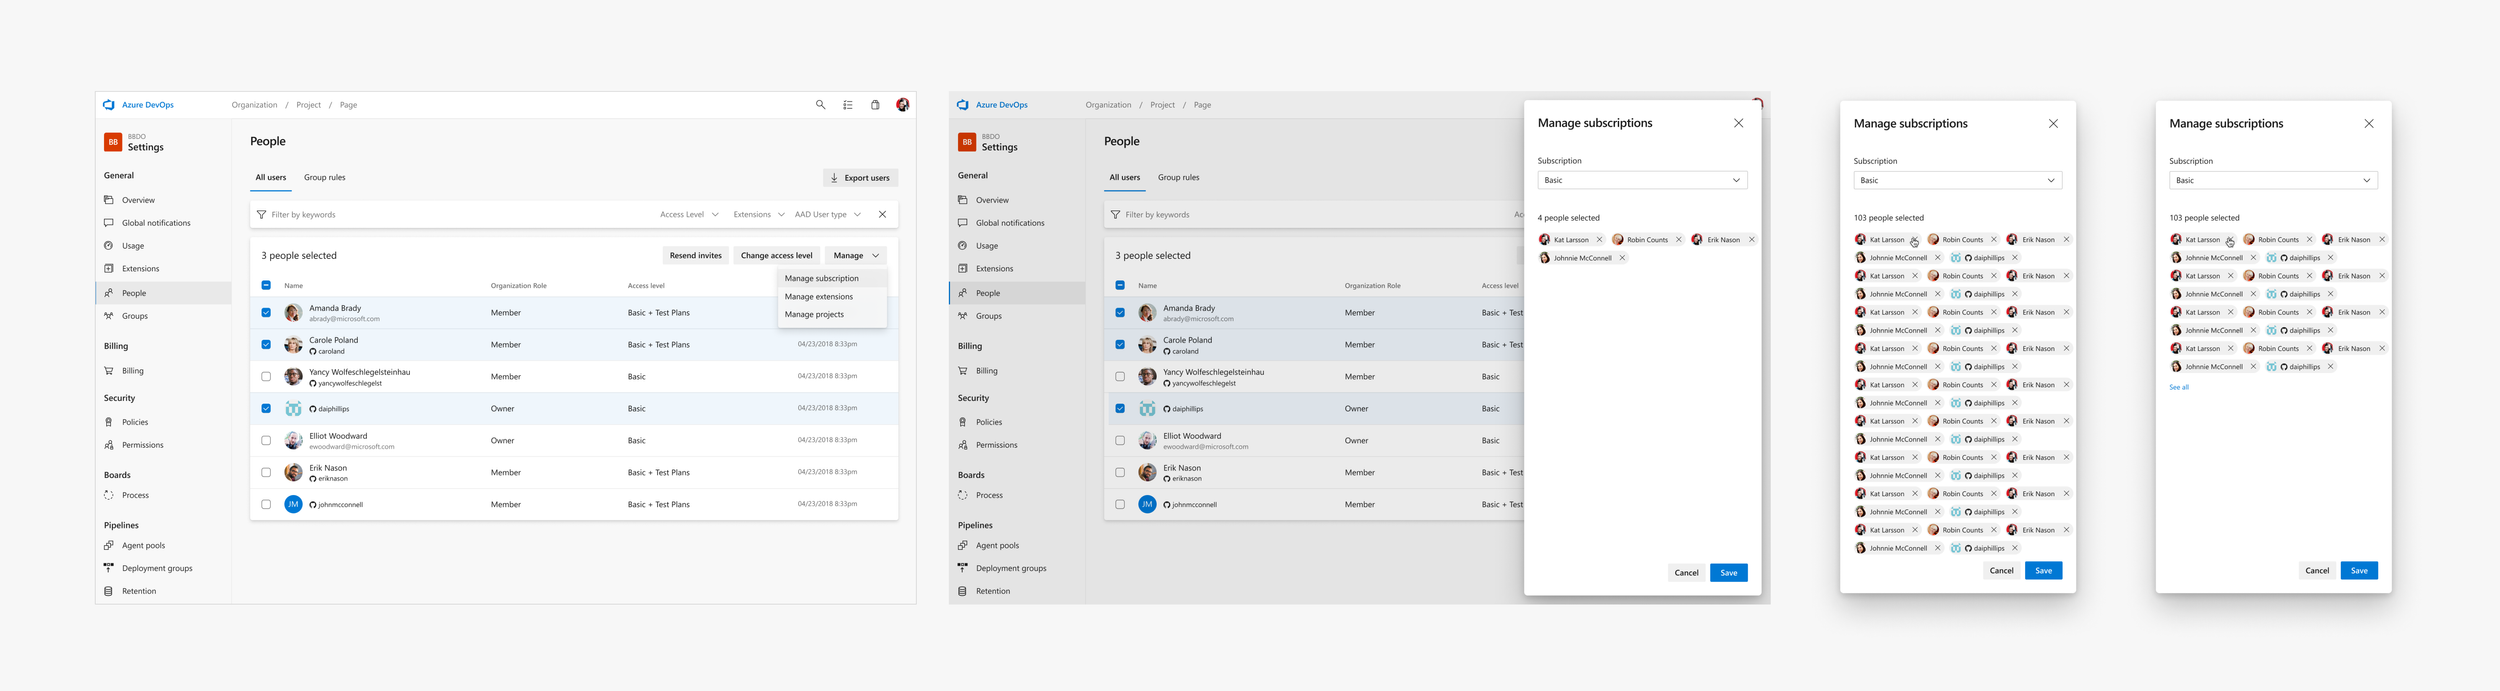Viewport: 2500px width, 691px height.
Task: Click Save in the dialog with See all
Action: 2359,571
